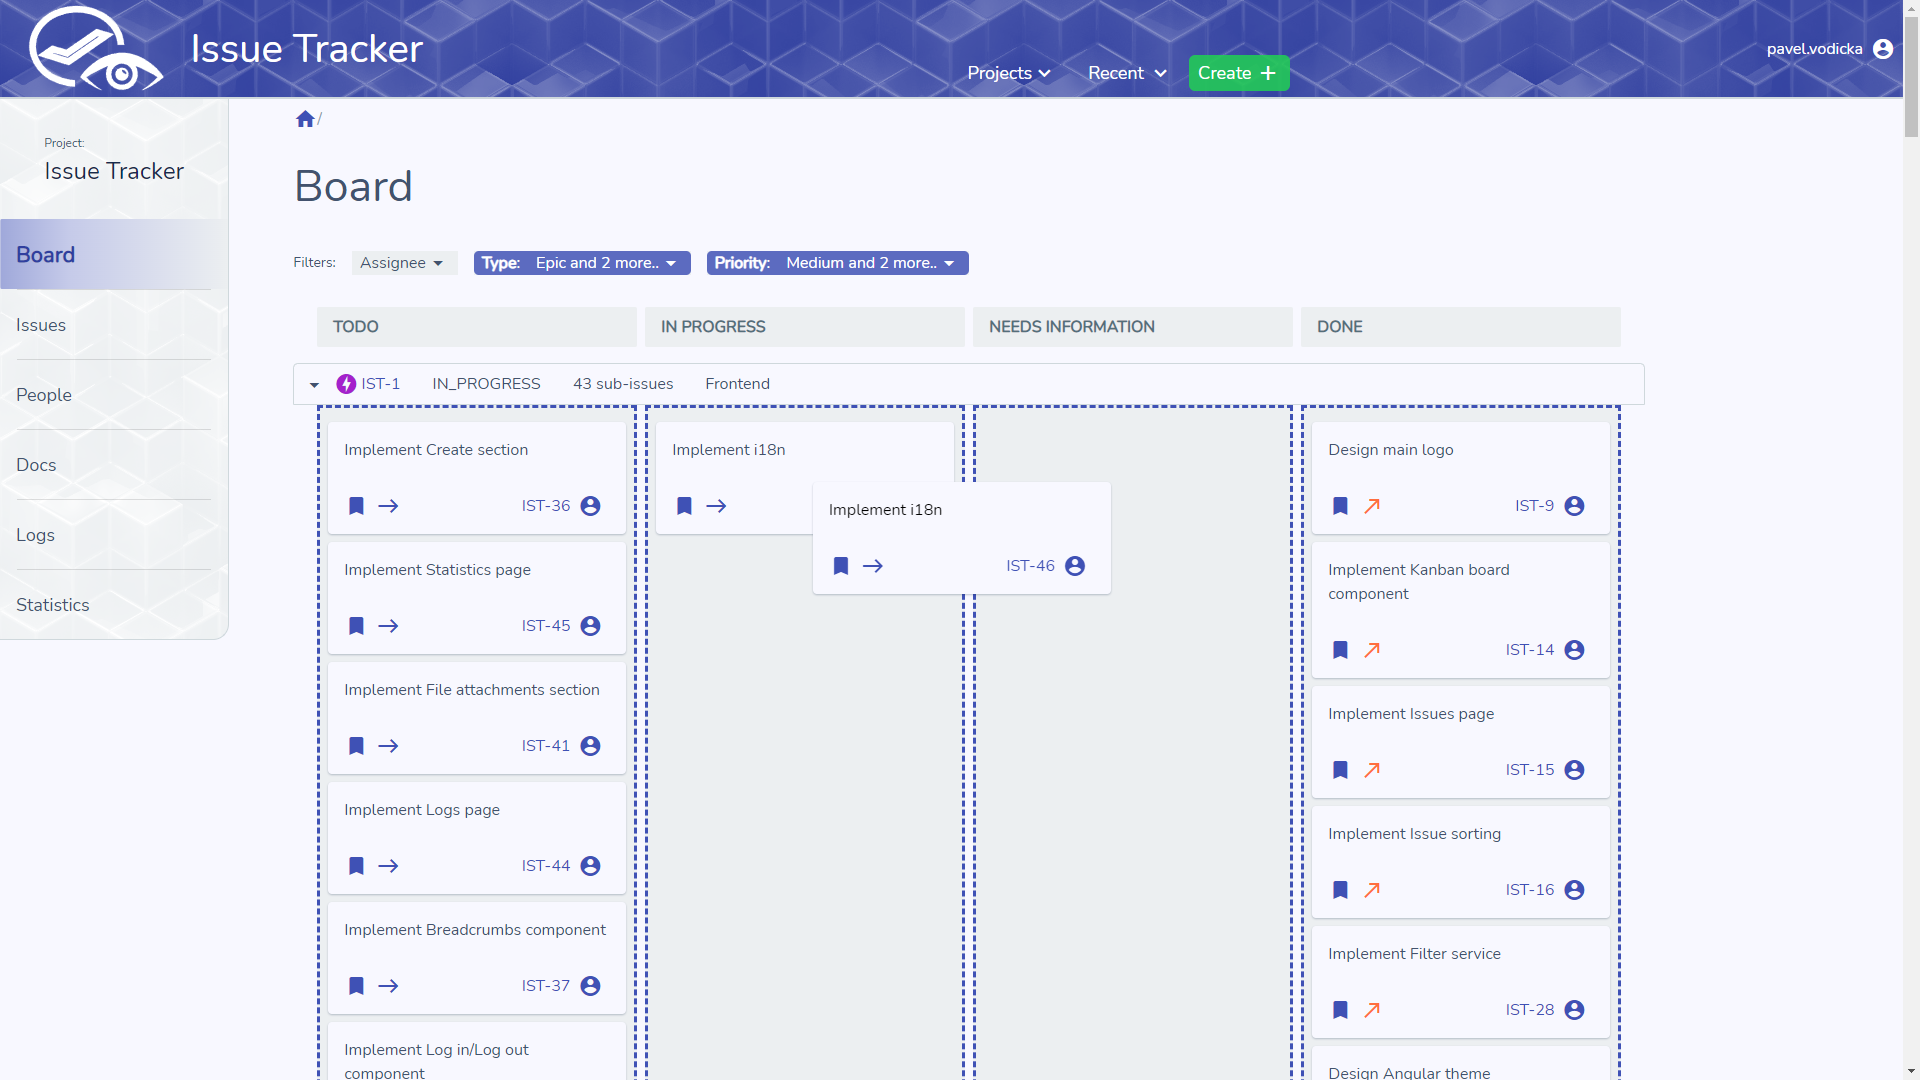Go to Statistics in the sidebar
The height and width of the screenshot is (1080, 1920).
53,605
